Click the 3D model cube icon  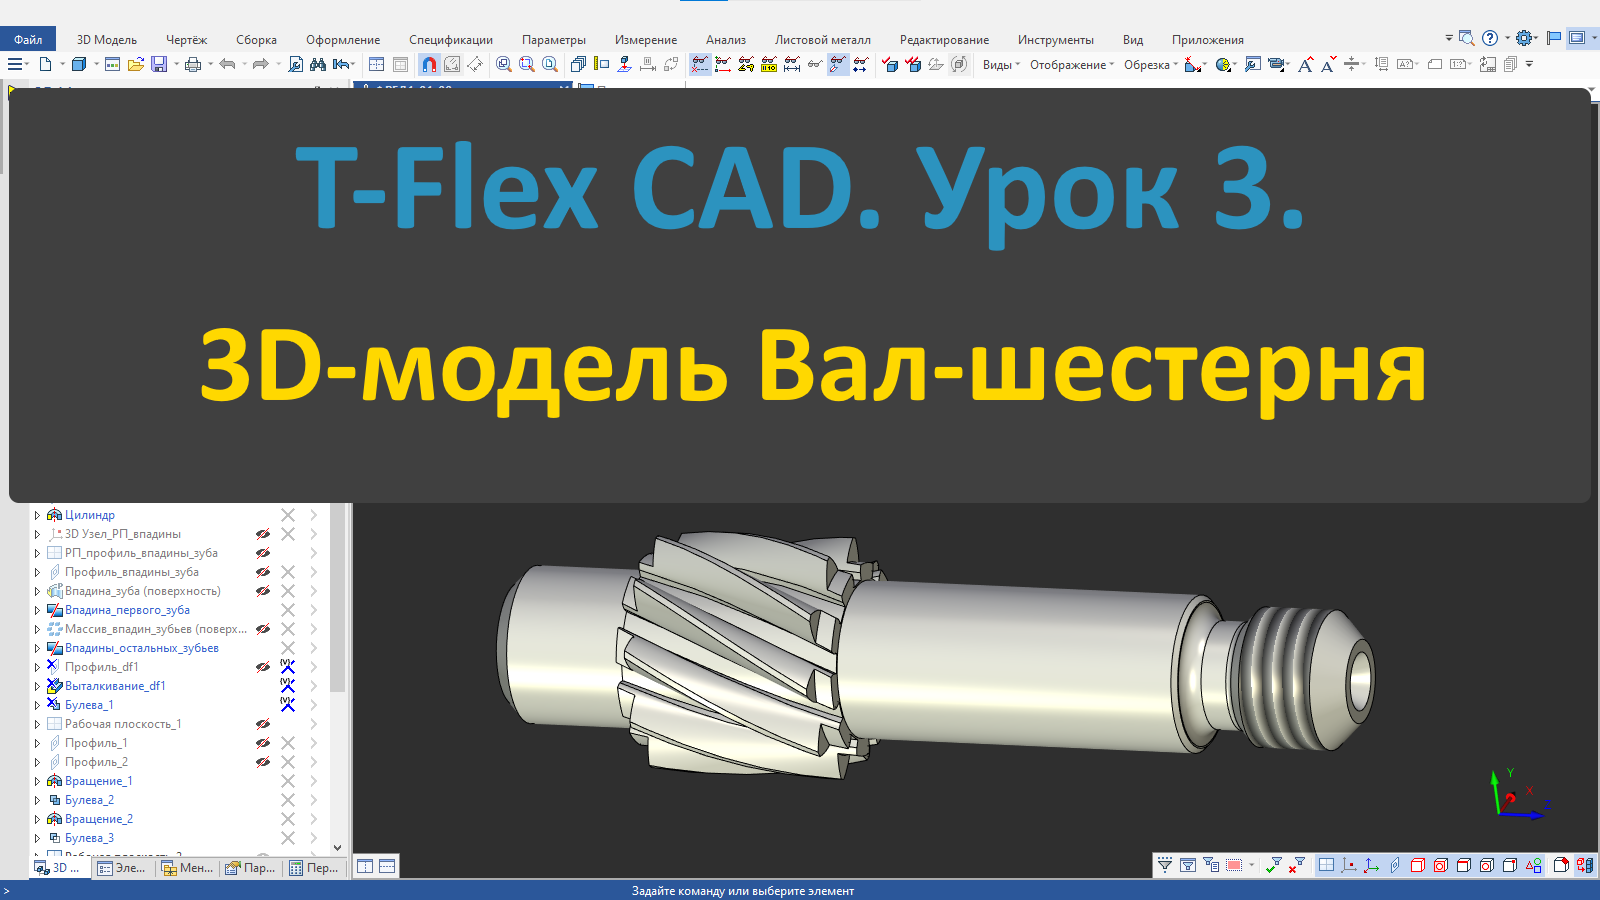click(79, 64)
